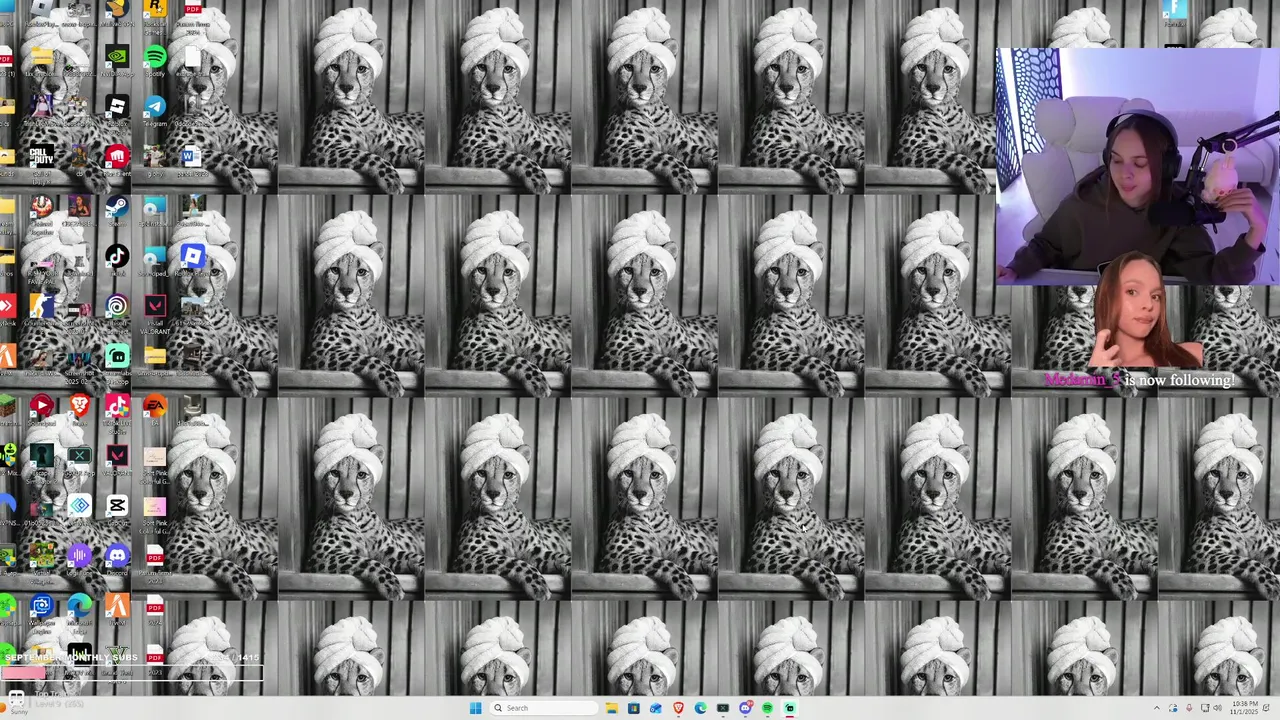Select the black Roblox desktop icon
The image size is (1280, 720).
pyautogui.click(x=117, y=106)
